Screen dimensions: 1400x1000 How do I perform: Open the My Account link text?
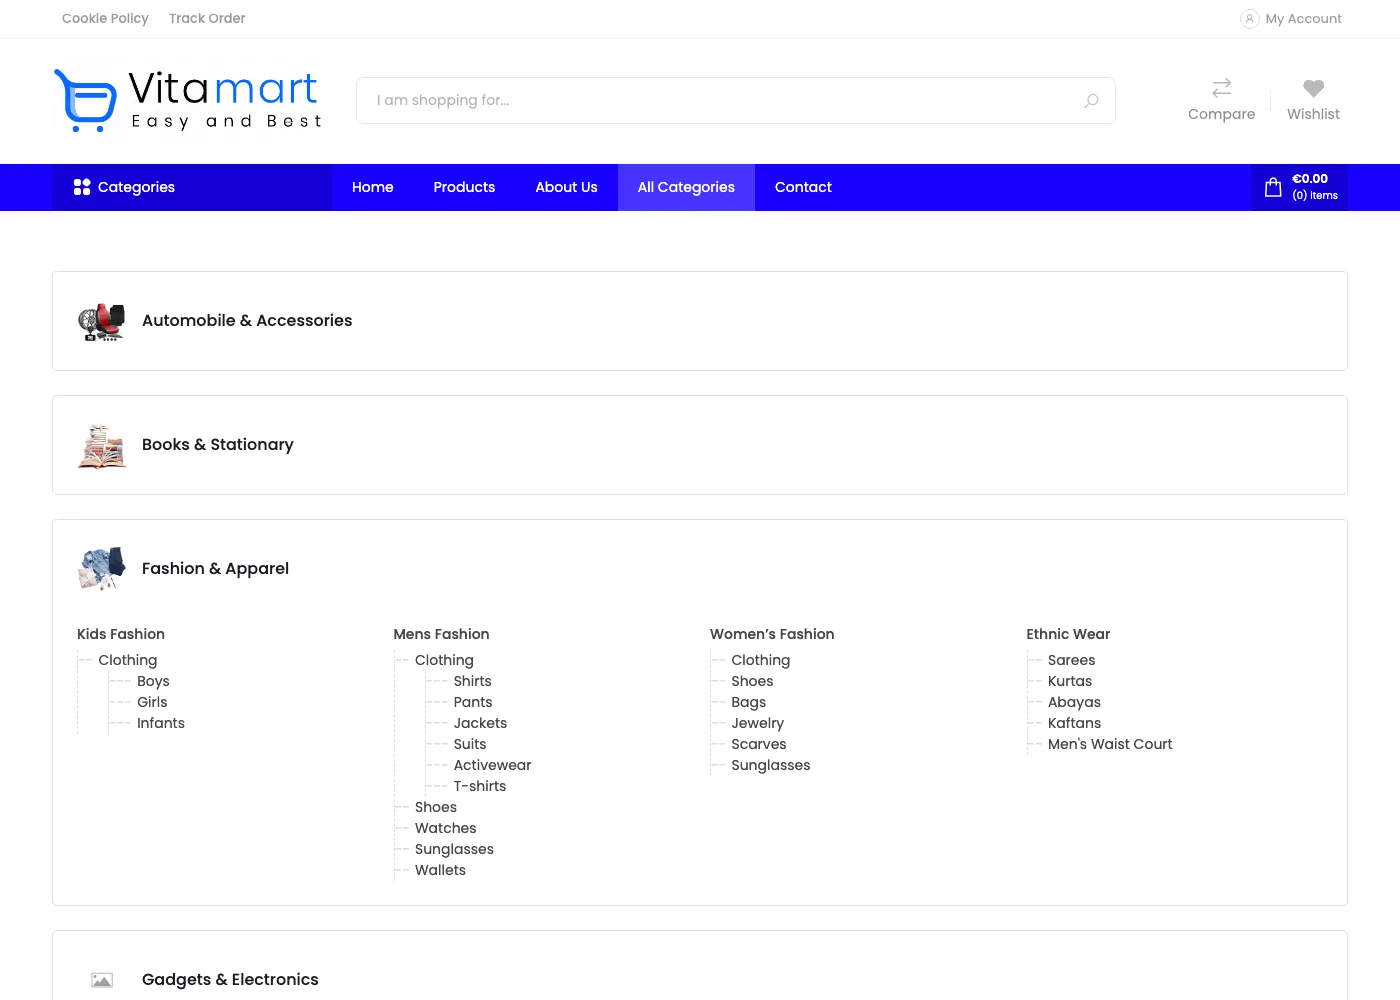(1303, 19)
